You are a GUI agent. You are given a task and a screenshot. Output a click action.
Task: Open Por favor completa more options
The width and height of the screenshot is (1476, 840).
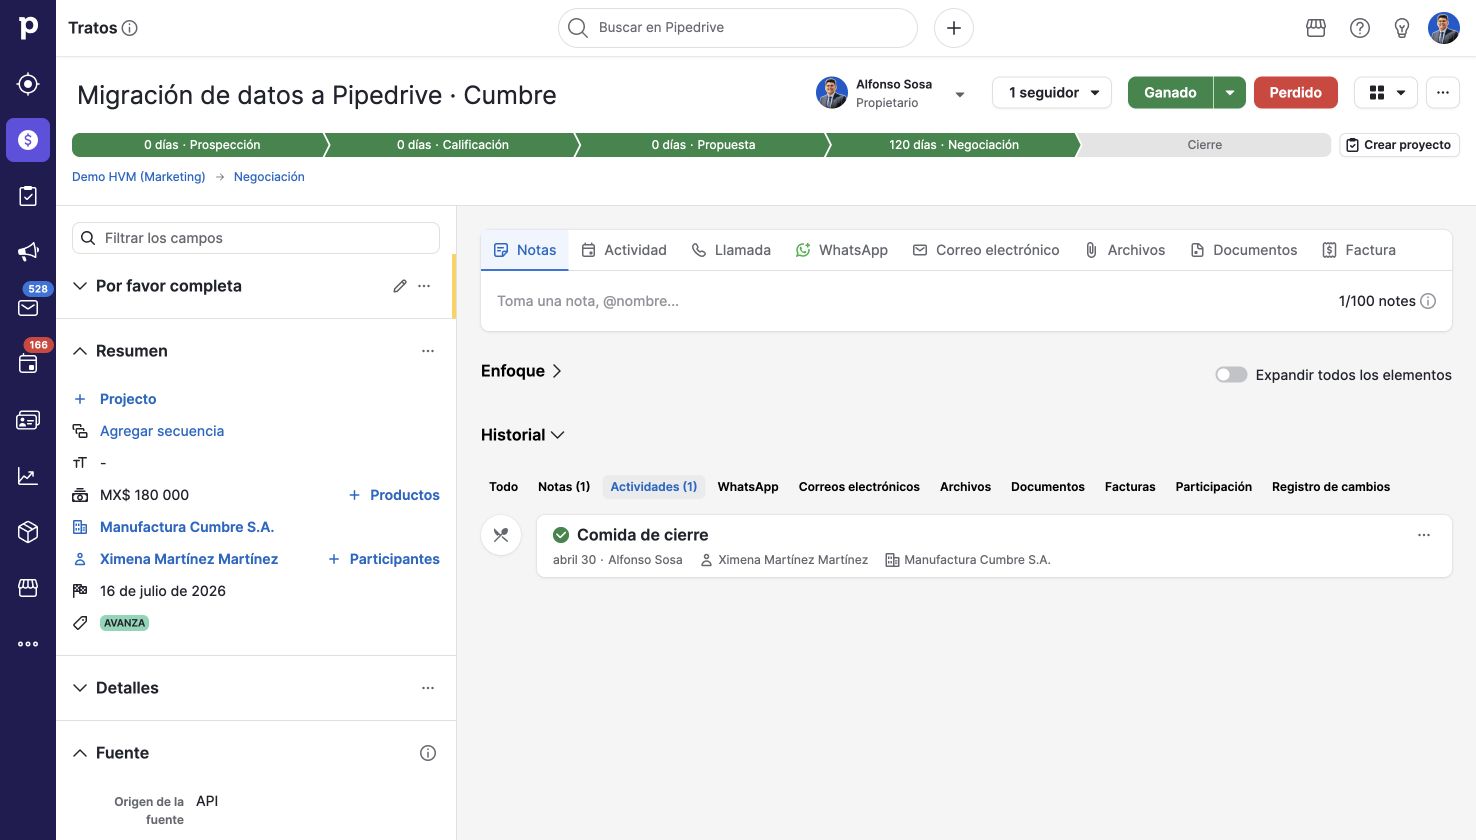point(424,286)
